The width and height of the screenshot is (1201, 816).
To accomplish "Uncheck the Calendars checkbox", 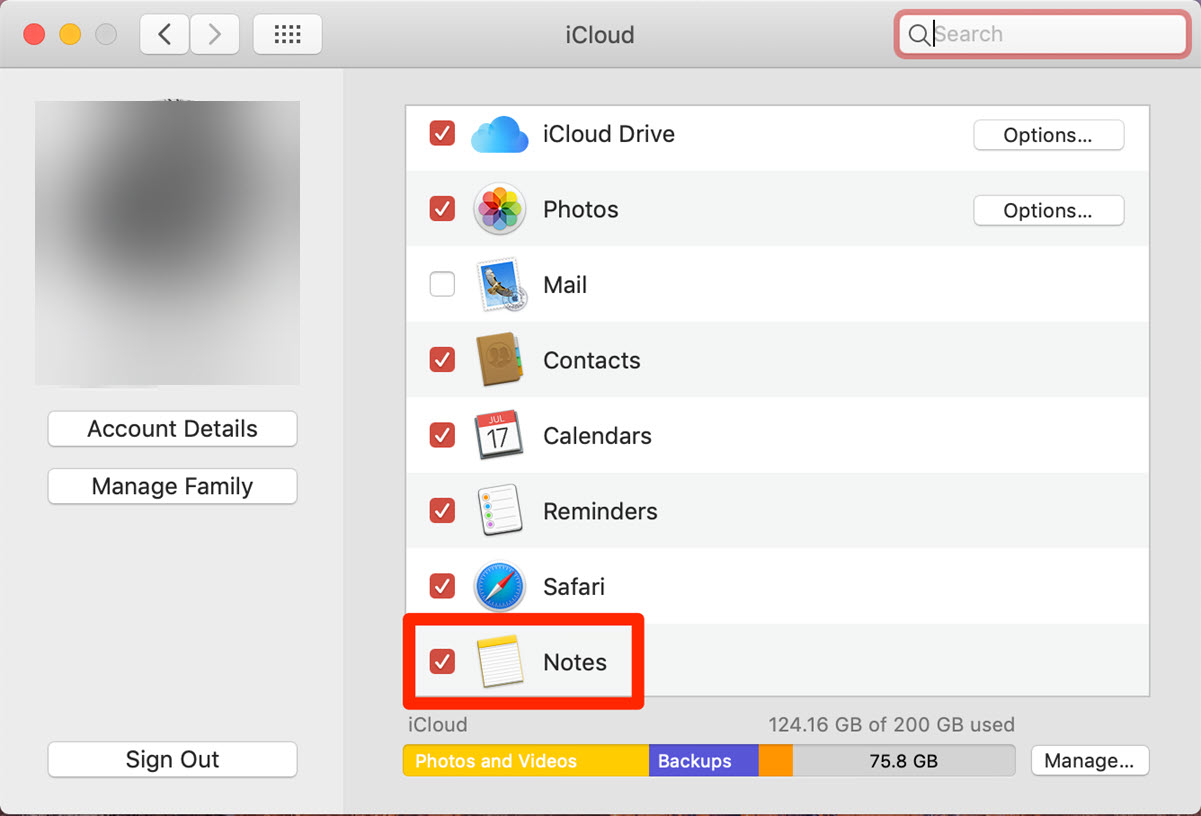I will click(x=442, y=435).
